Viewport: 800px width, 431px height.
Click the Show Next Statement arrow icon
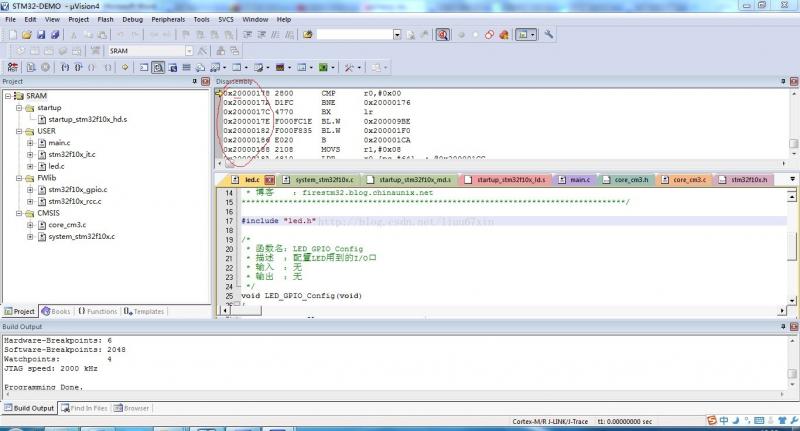point(125,67)
